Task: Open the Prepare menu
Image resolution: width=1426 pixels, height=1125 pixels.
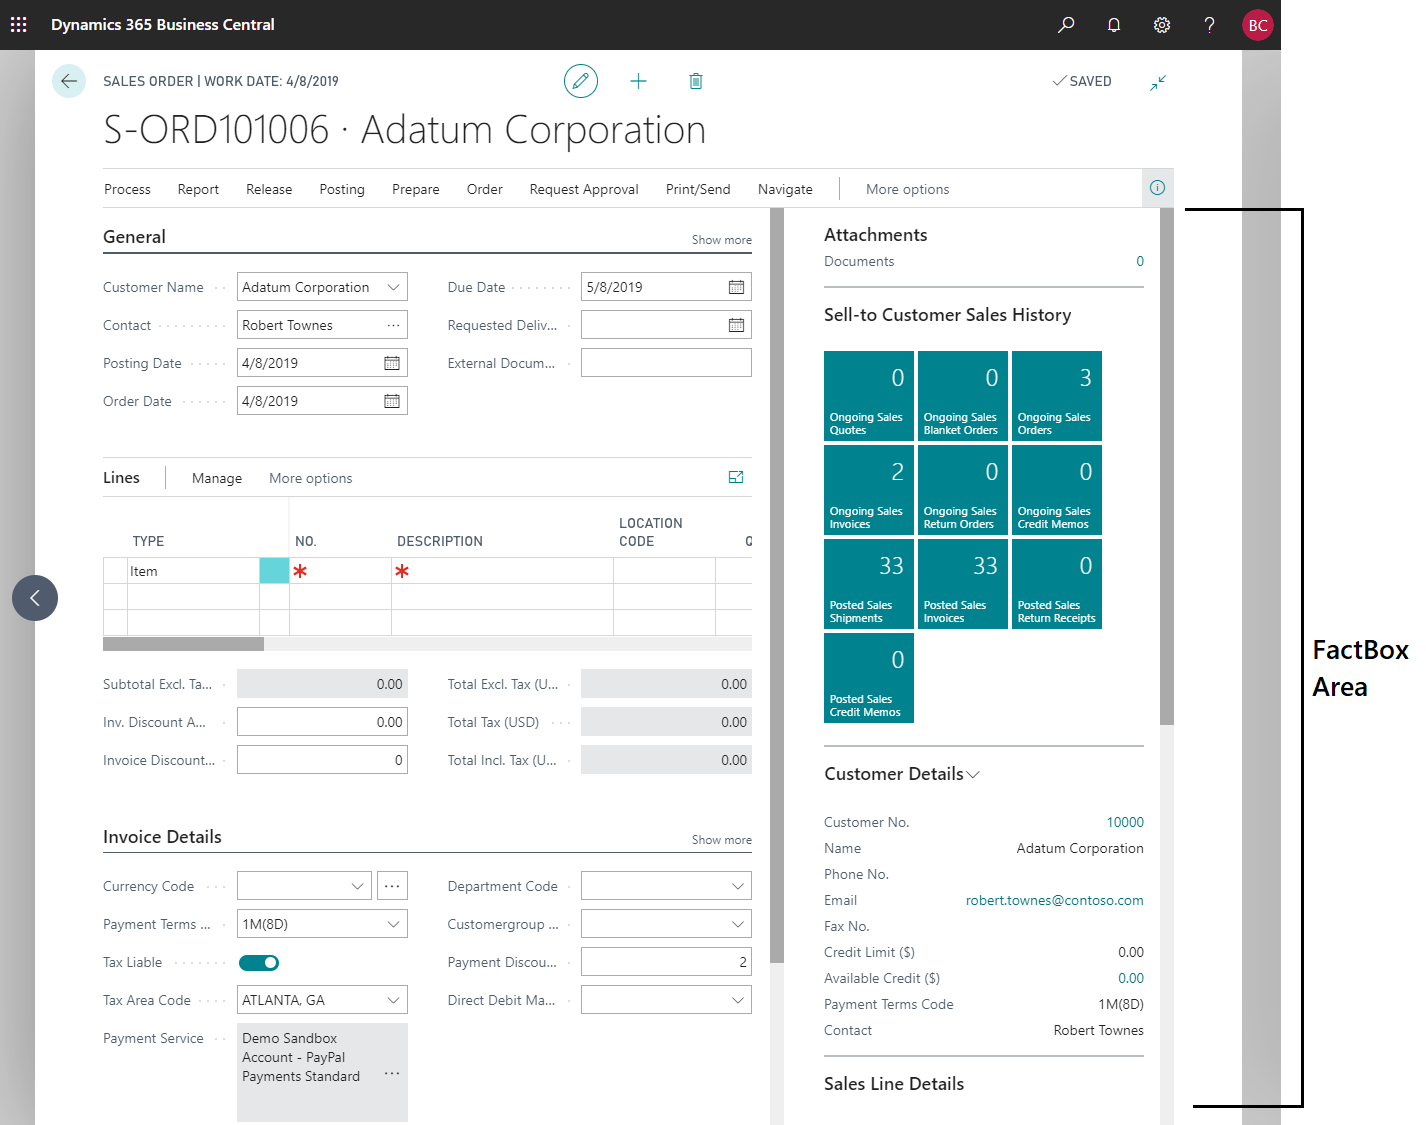Action: click(416, 189)
